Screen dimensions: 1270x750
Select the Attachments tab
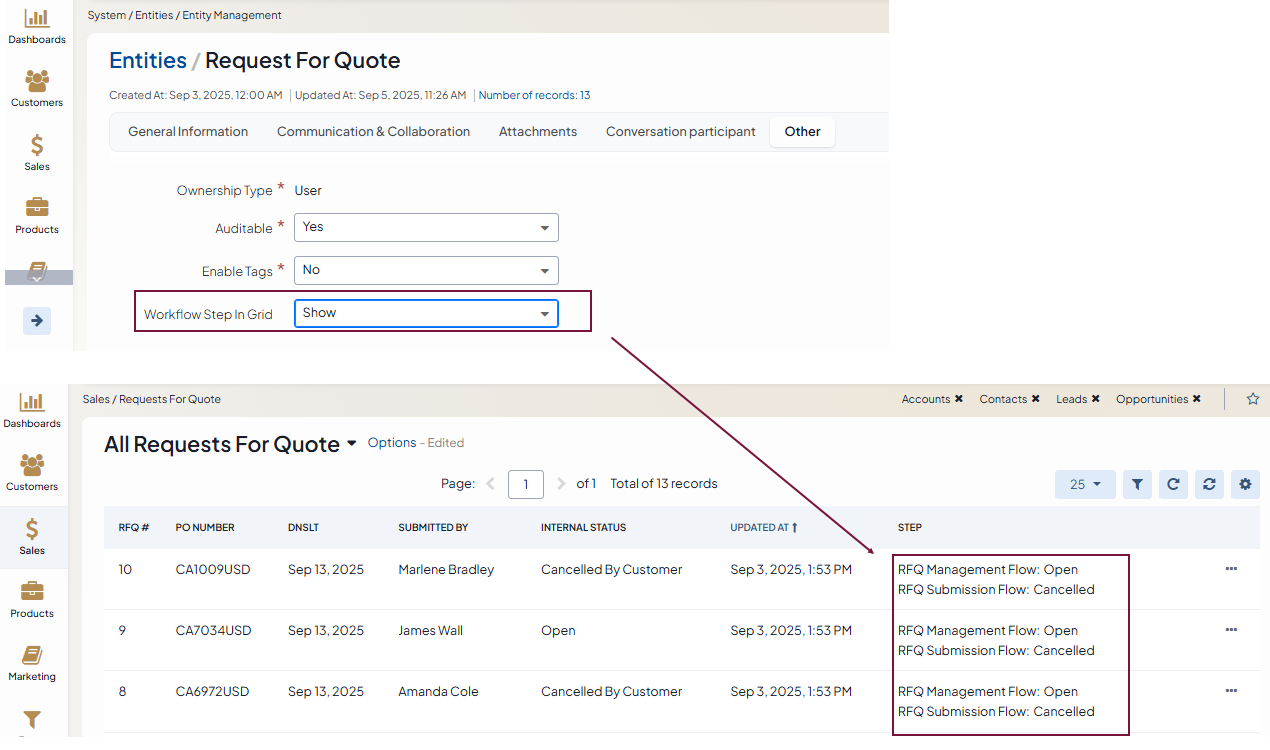pyautogui.click(x=538, y=132)
